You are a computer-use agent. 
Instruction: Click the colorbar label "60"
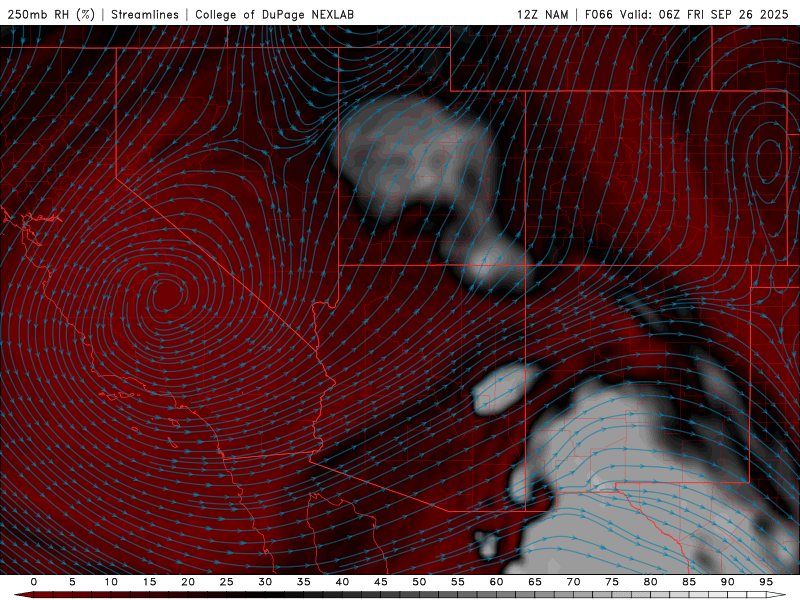pyautogui.click(x=496, y=582)
